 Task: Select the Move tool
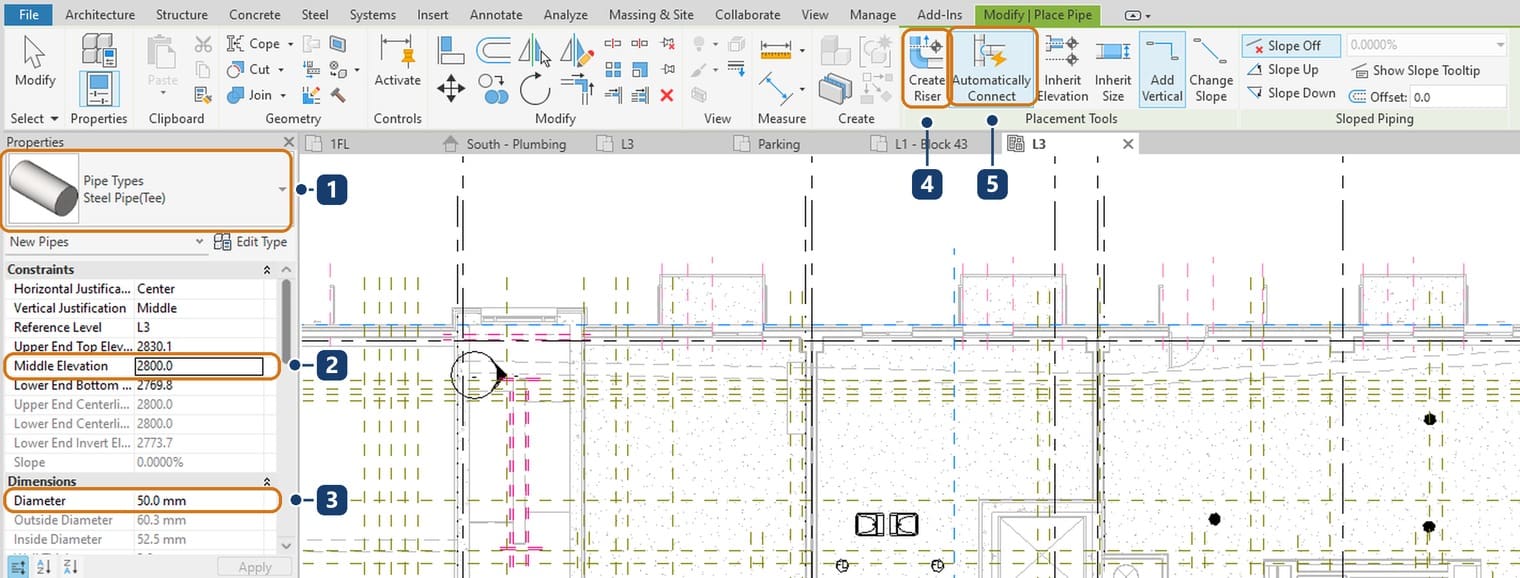451,89
